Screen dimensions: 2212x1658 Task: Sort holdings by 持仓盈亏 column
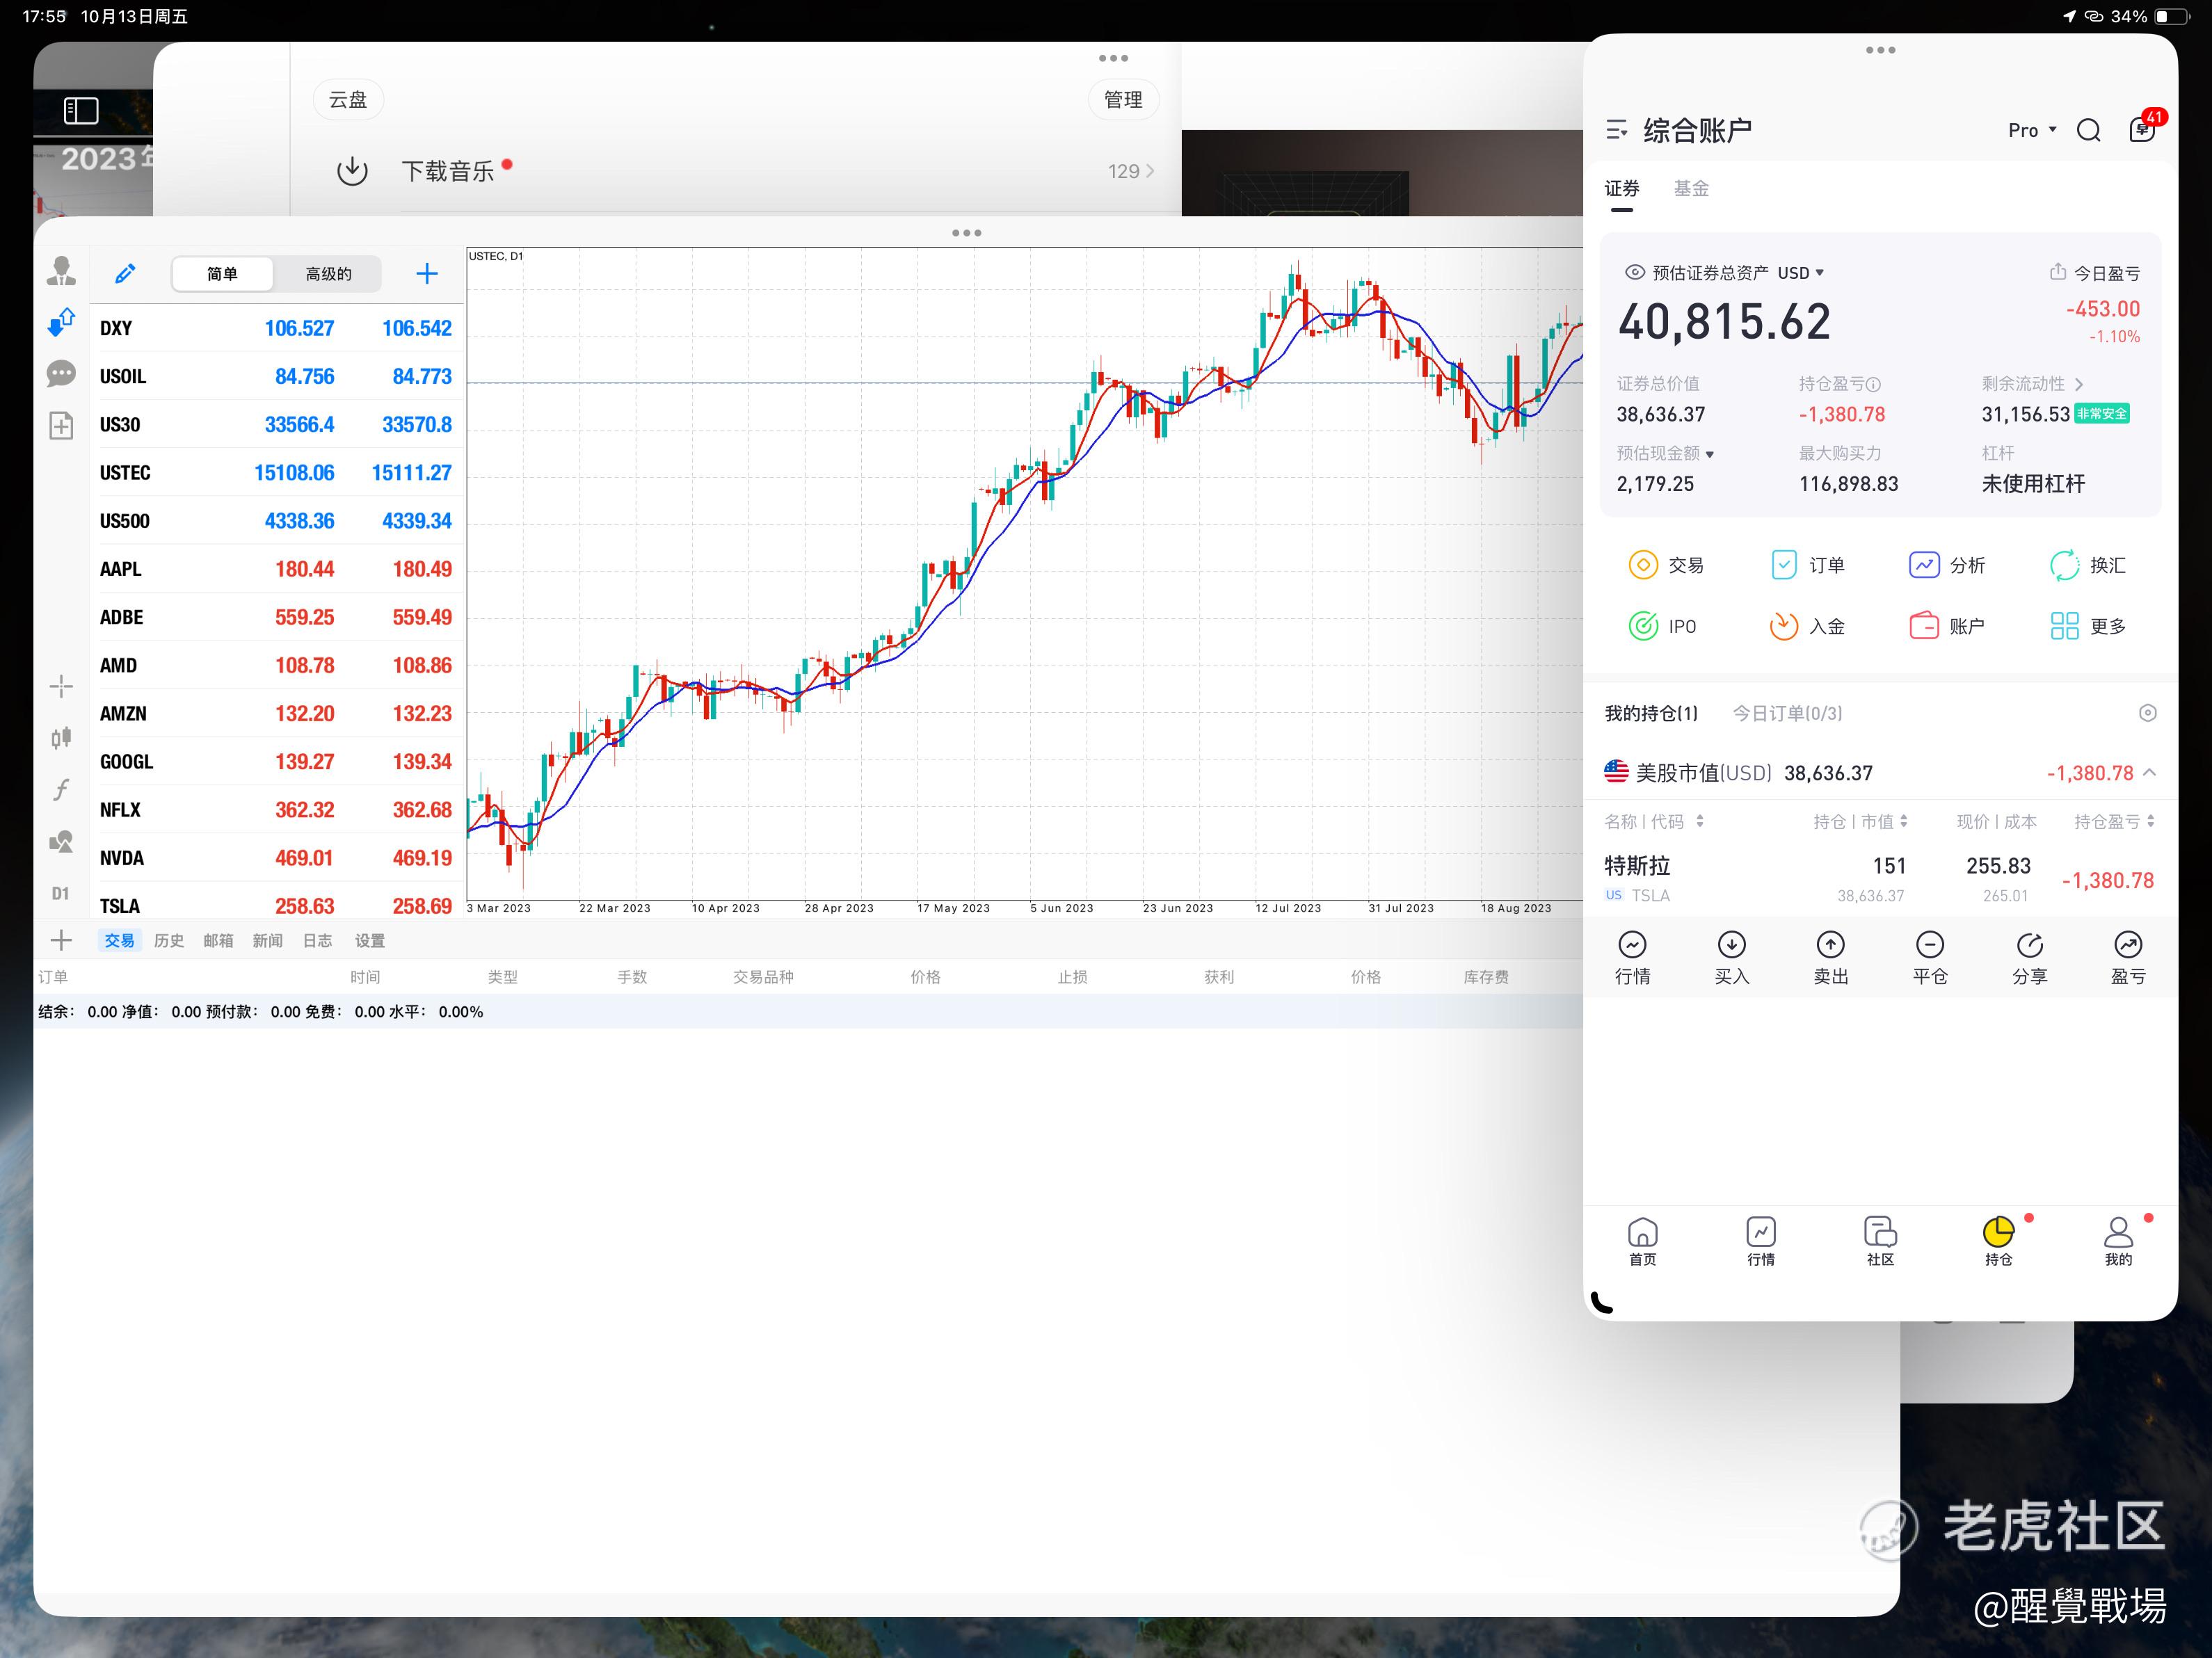pyautogui.click(x=2115, y=821)
